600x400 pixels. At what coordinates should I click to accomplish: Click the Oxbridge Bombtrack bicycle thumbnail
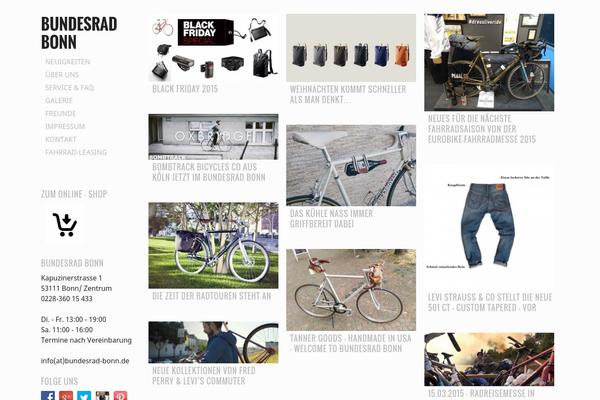[214, 137]
